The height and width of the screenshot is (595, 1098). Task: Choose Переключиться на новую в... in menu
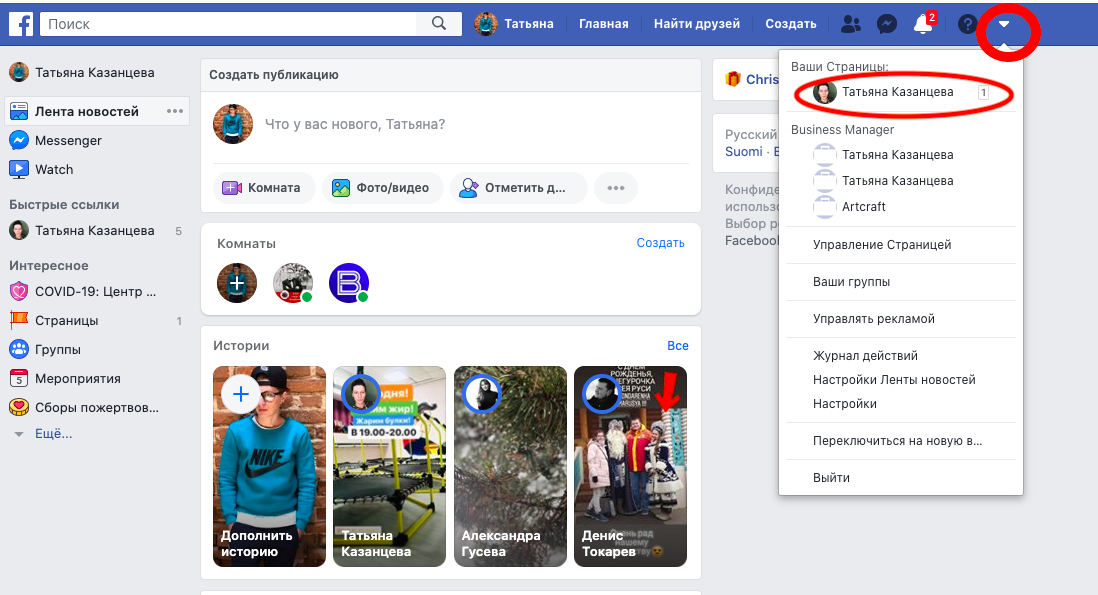click(897, 441)
